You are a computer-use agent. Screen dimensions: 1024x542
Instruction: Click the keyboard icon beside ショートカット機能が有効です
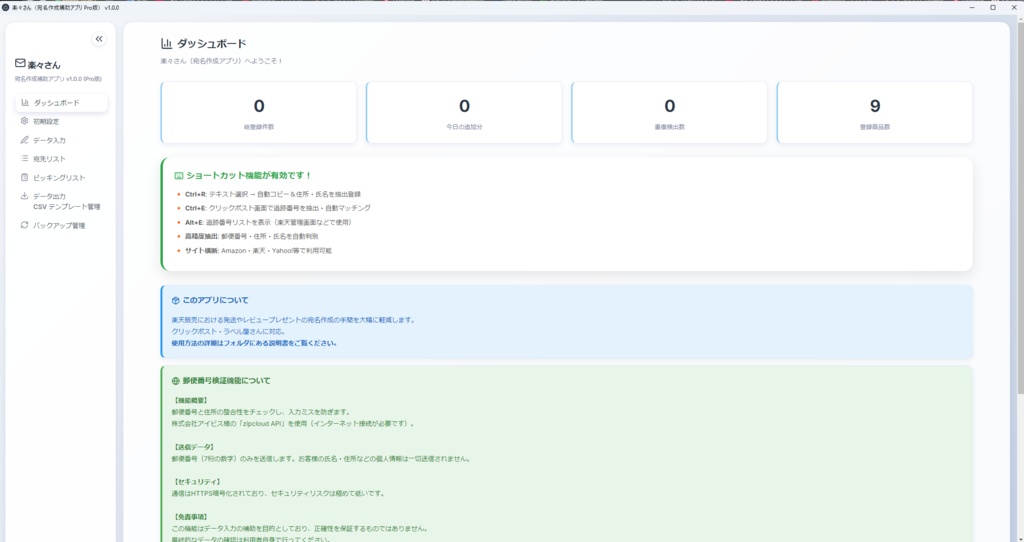pos(178,176)
